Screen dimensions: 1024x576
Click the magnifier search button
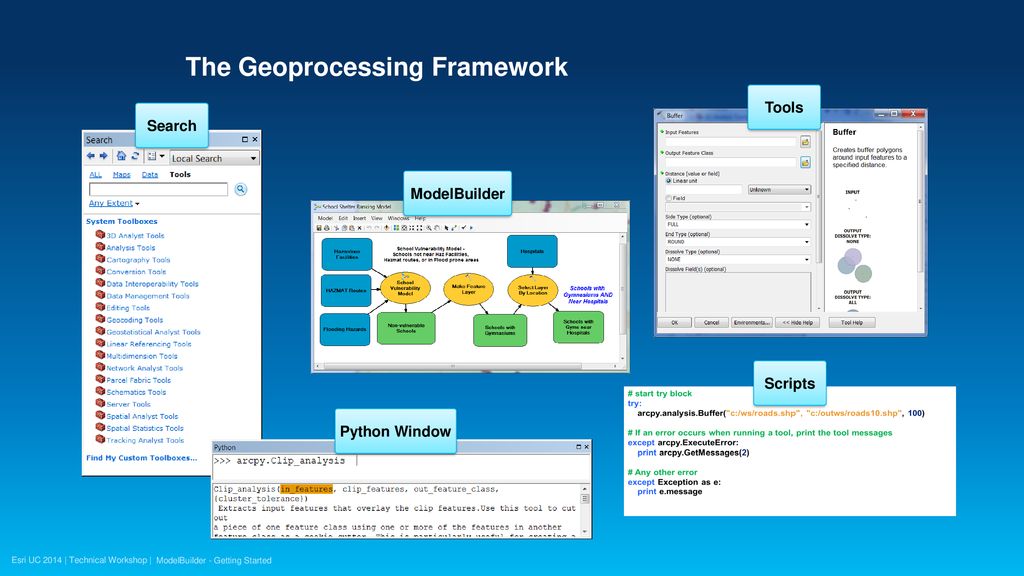point(240,189)
